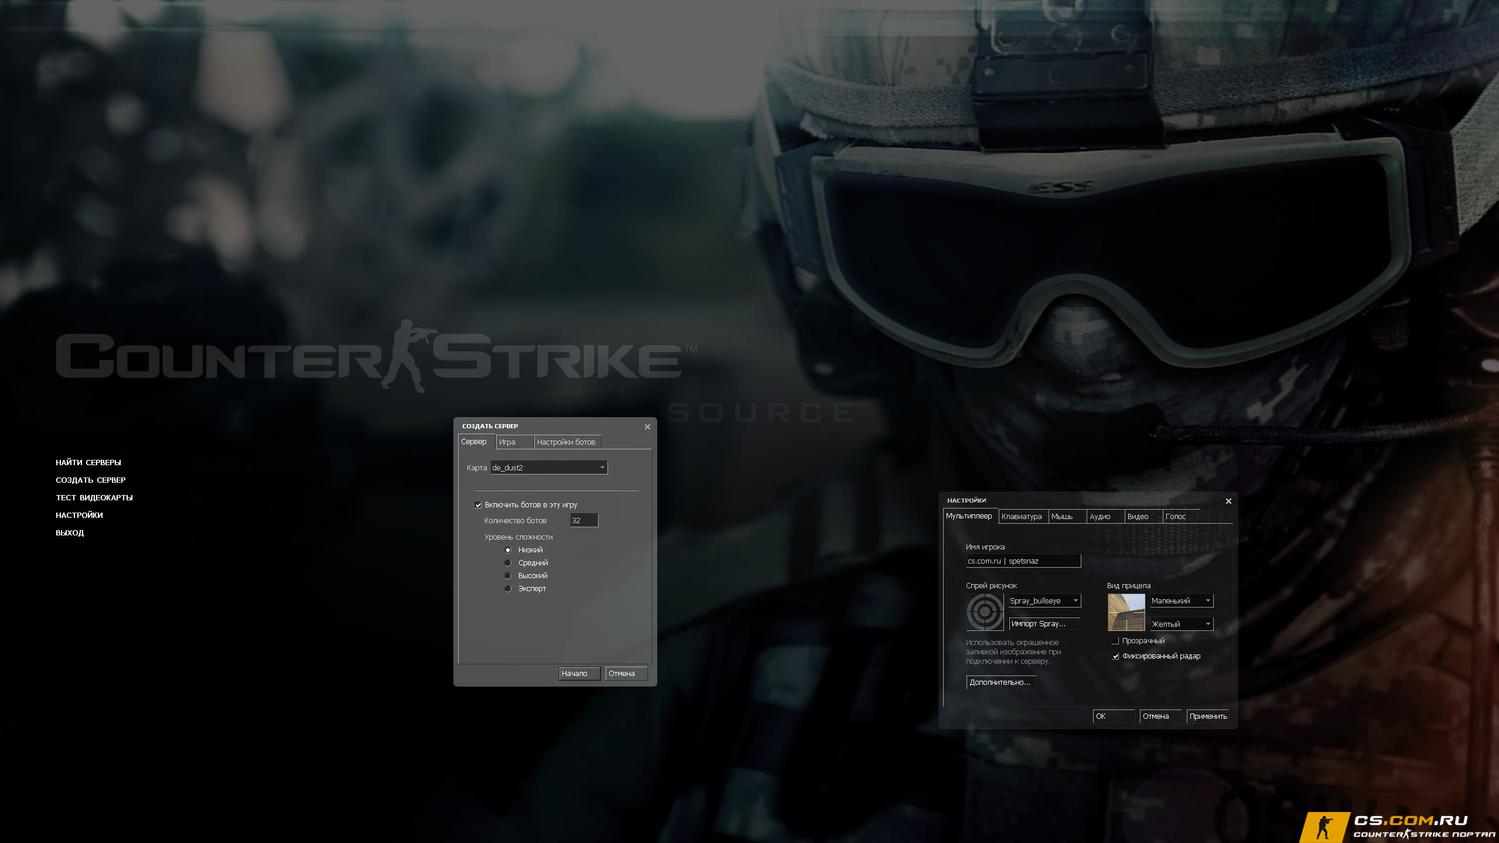Click the bullseye spray preview image
The image size is (1499, 843).
click(984, 612)
